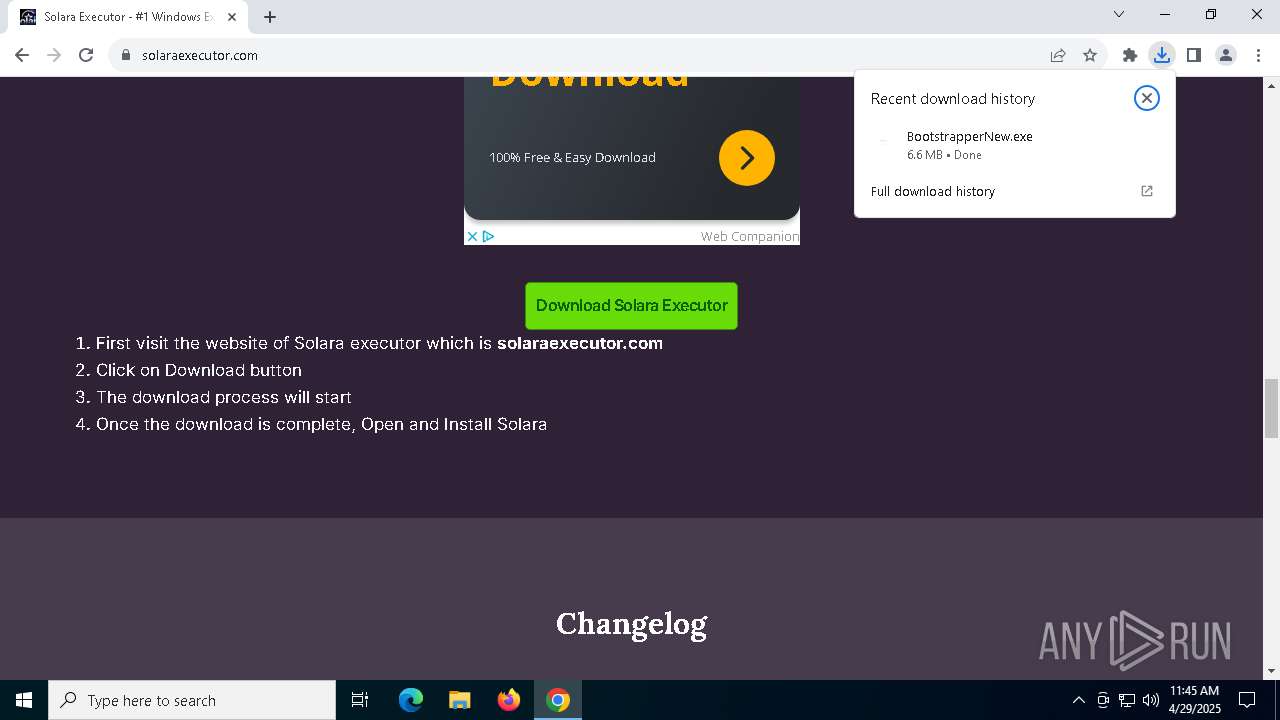1280x720 pixels.
Task: Open the Windows Start menu
Action: [x=24, y=700]
